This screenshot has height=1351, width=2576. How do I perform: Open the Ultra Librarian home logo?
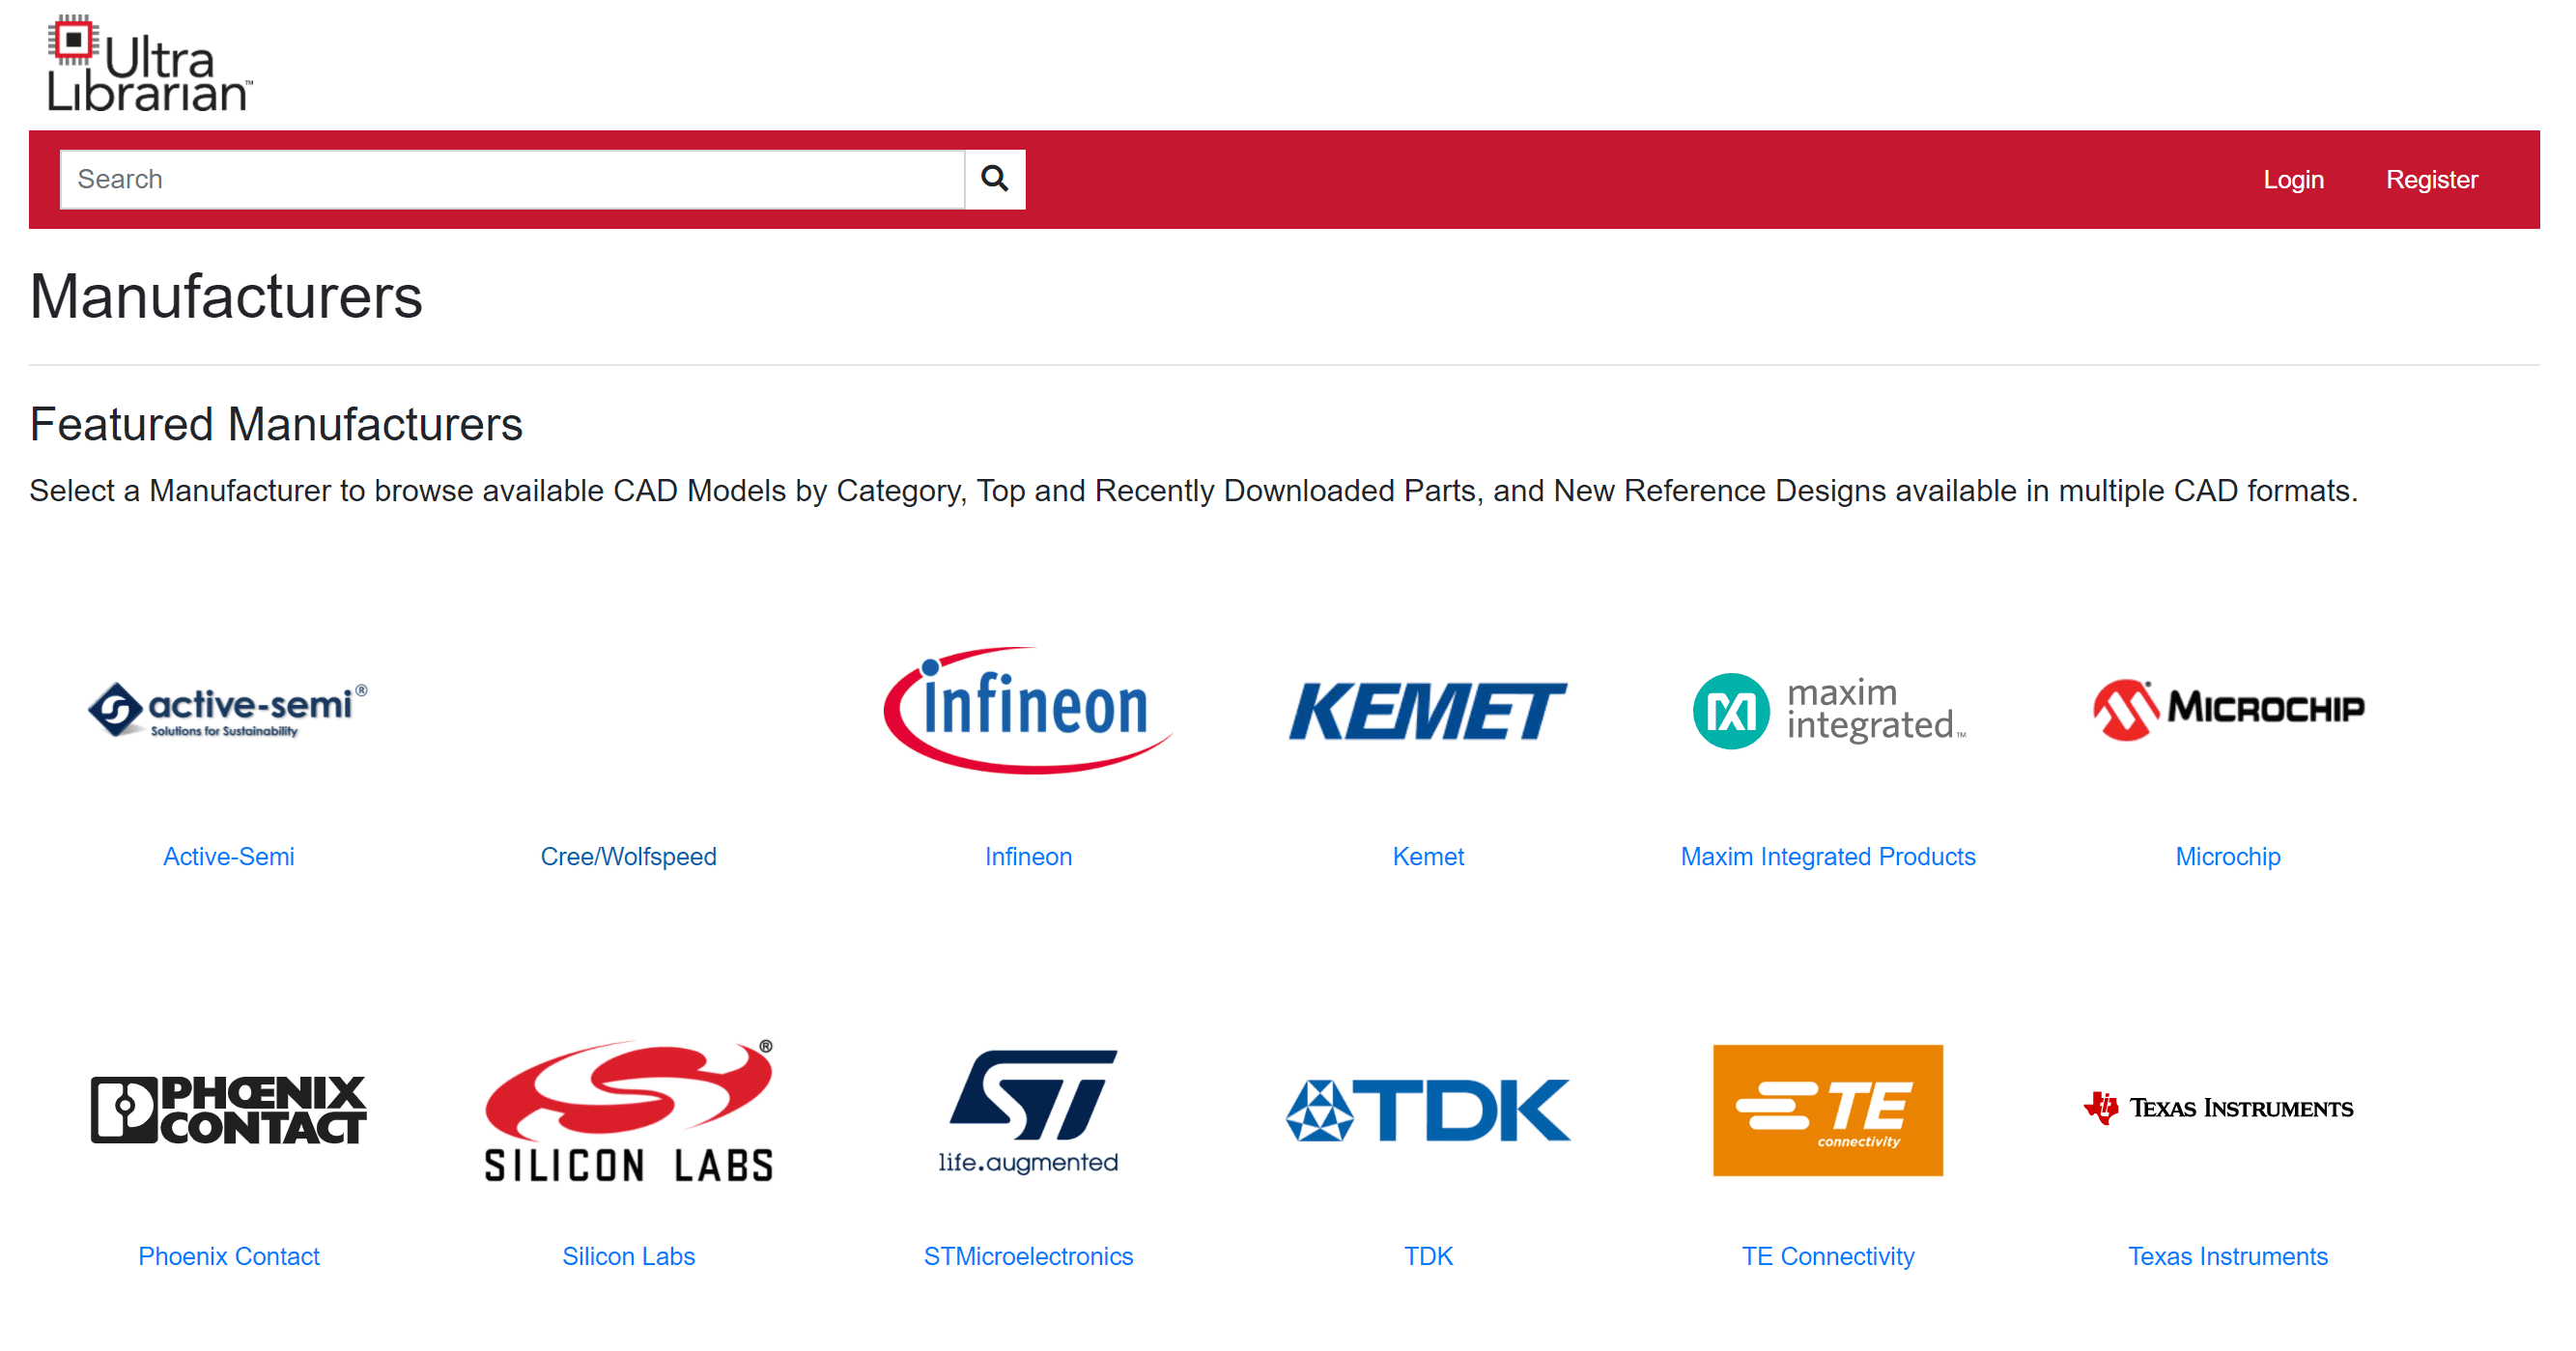150,63
